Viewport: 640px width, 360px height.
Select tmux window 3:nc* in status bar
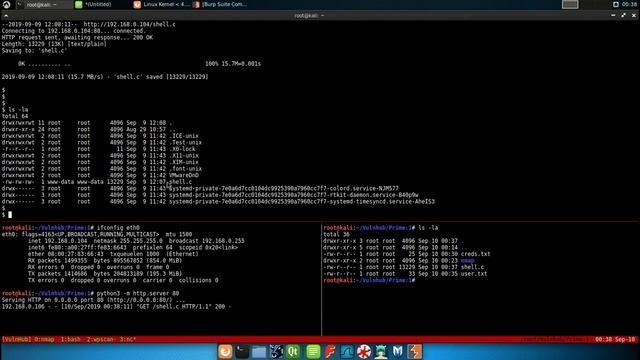tap(128, 339)
